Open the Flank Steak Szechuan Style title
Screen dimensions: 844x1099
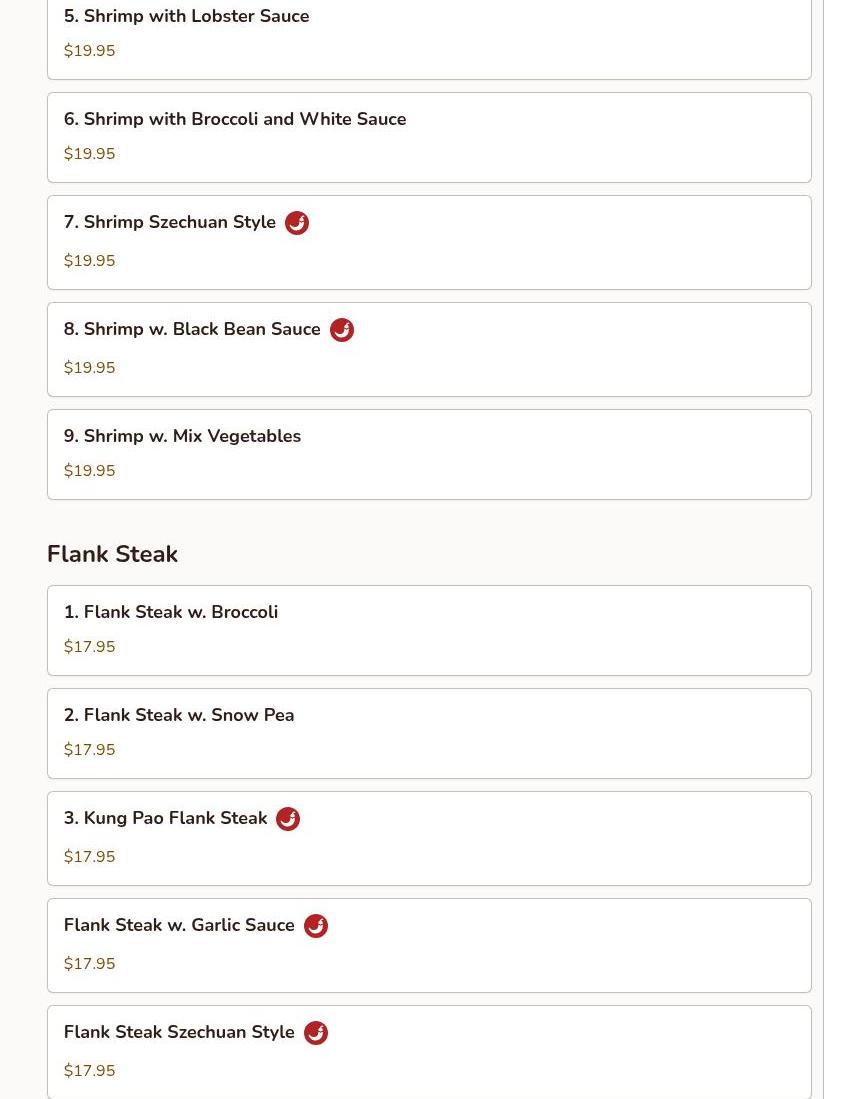coord(179,1032)
